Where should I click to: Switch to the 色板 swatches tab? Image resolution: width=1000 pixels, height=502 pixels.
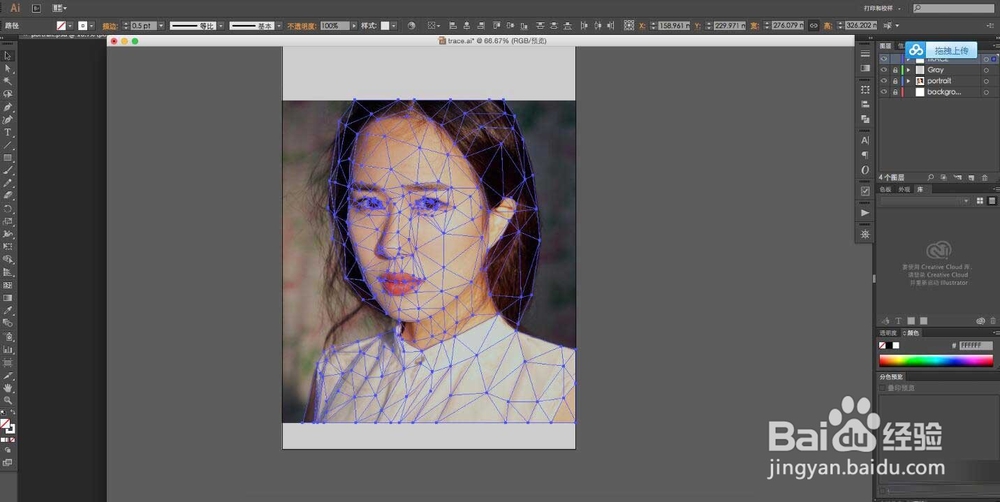pyautogui.click(x=886, y=189)
